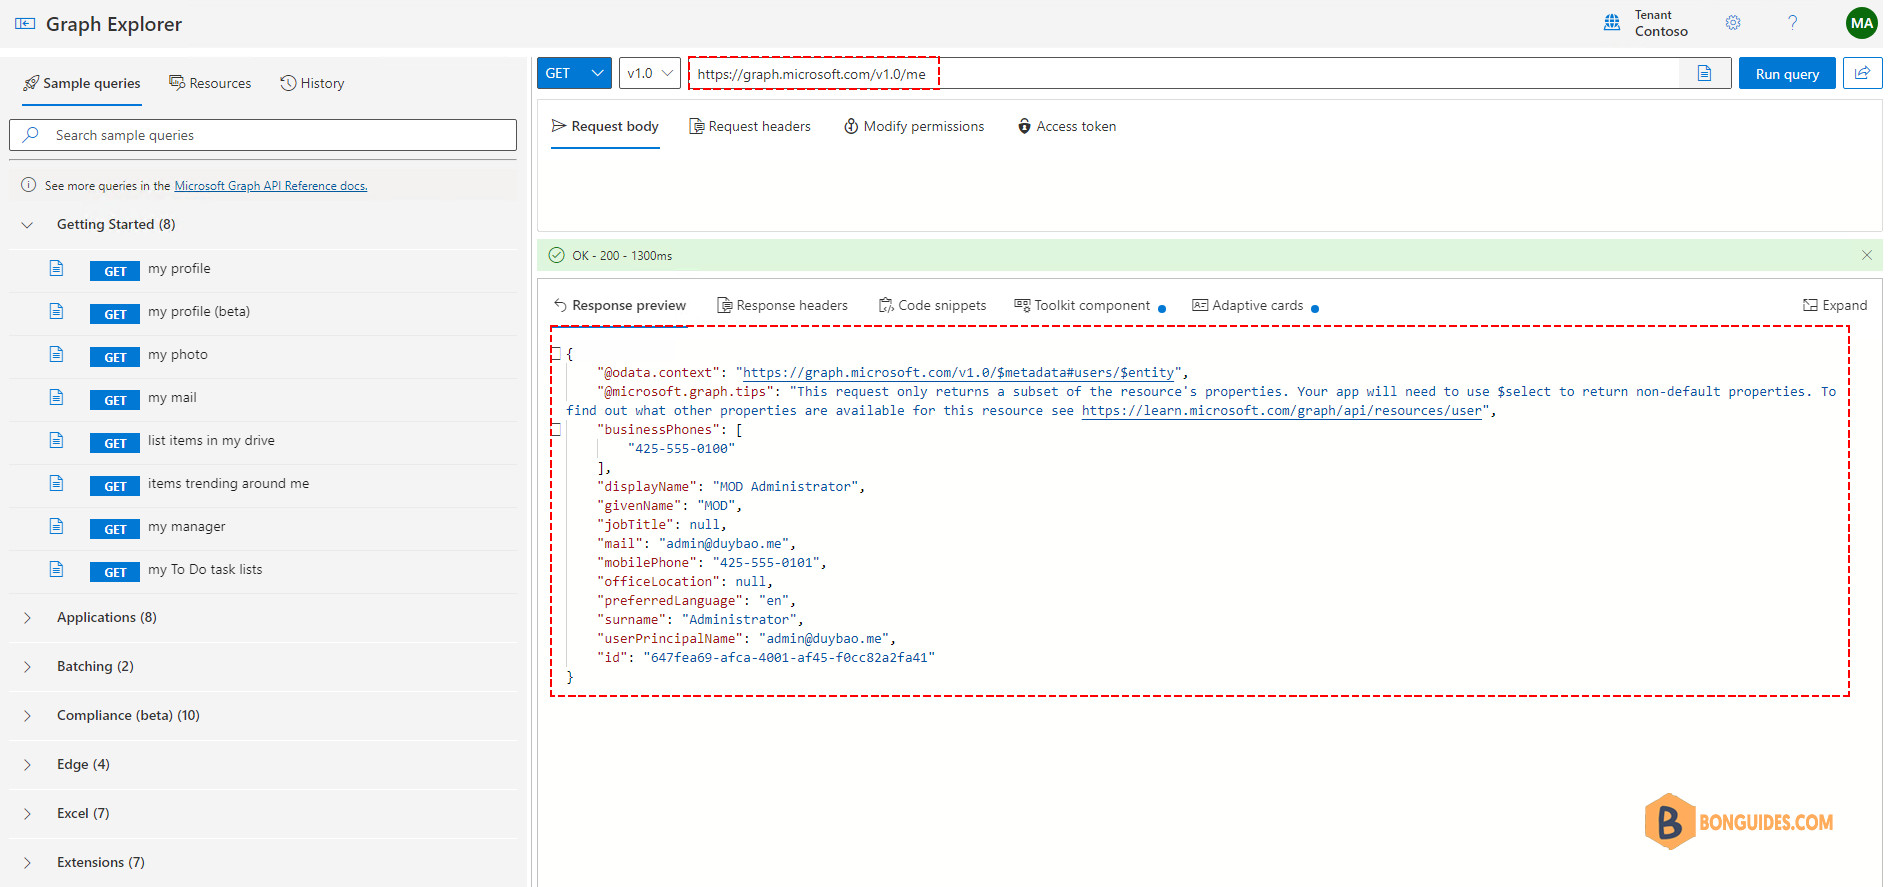
Task: Expand the Edge (4) group
Action: 27,765
